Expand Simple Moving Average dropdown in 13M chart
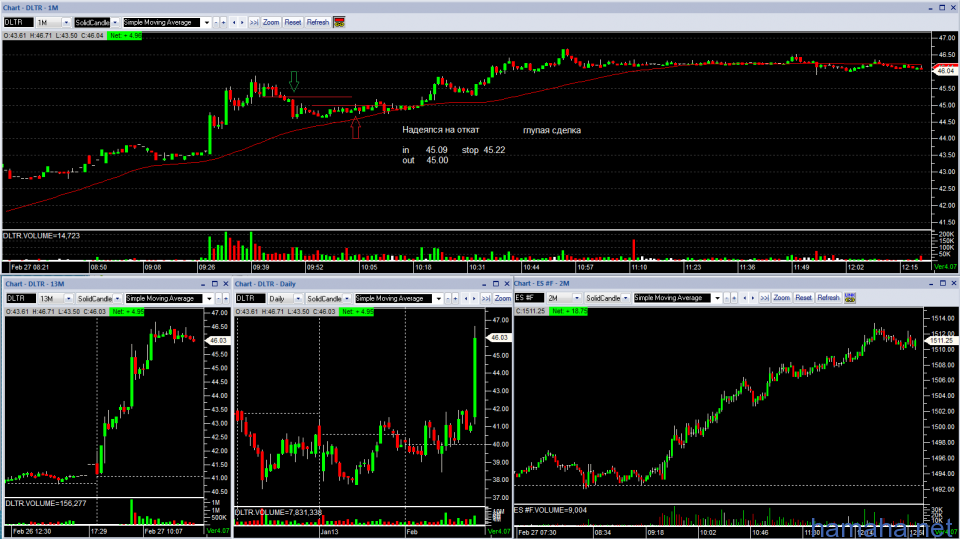 (209, 298)
